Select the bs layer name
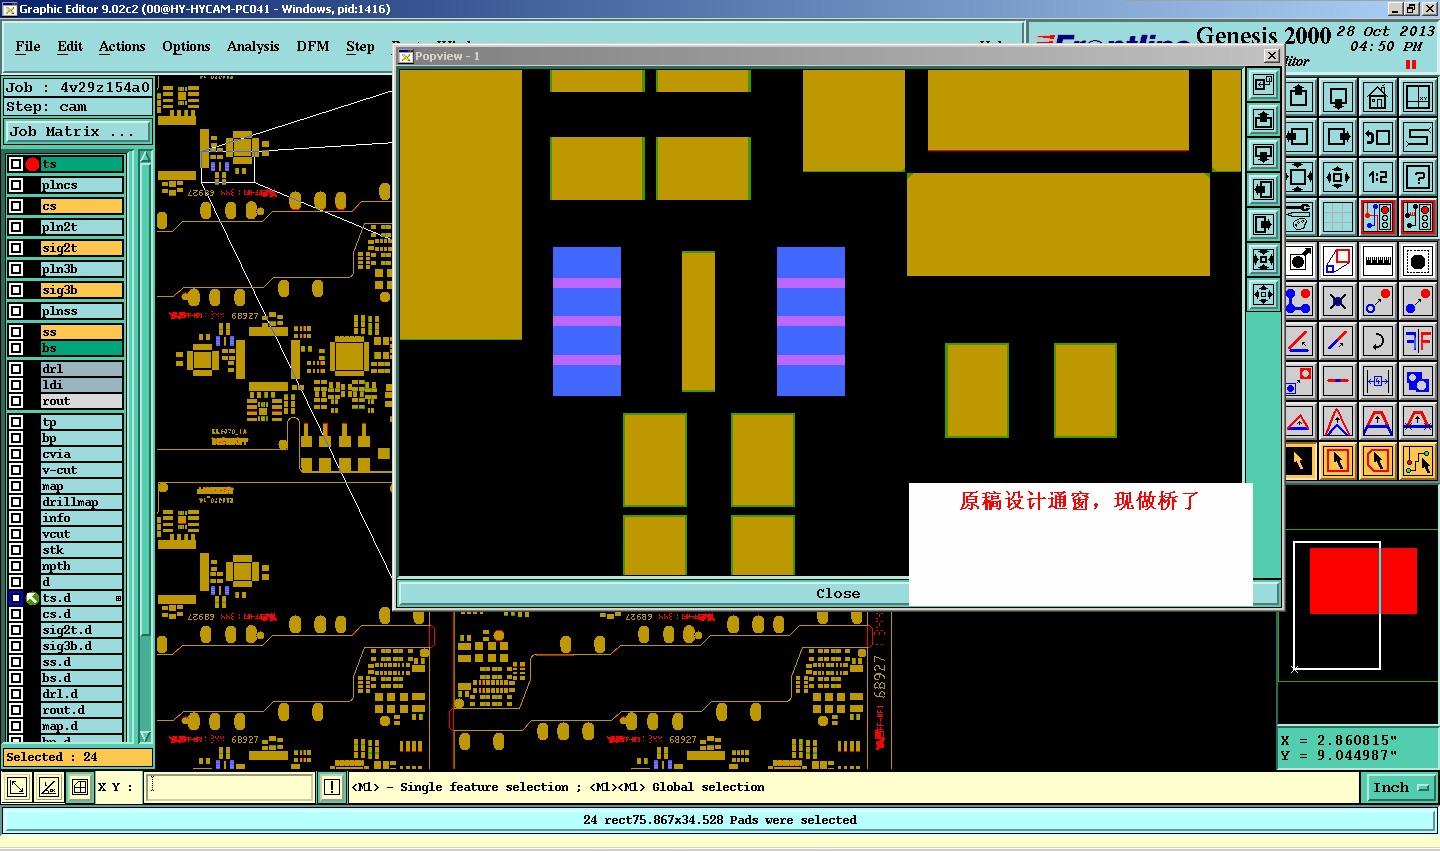Screen dimensions: 1440x851 click(x=82, y=348)
